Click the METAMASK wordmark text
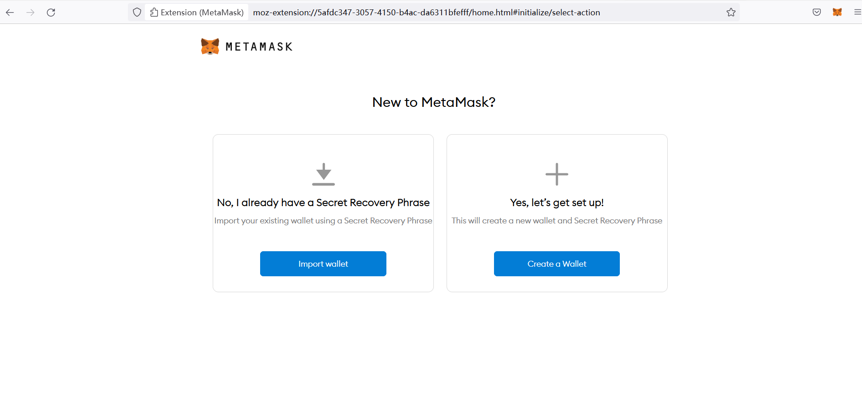862x418 pixels. pos(259,47)
